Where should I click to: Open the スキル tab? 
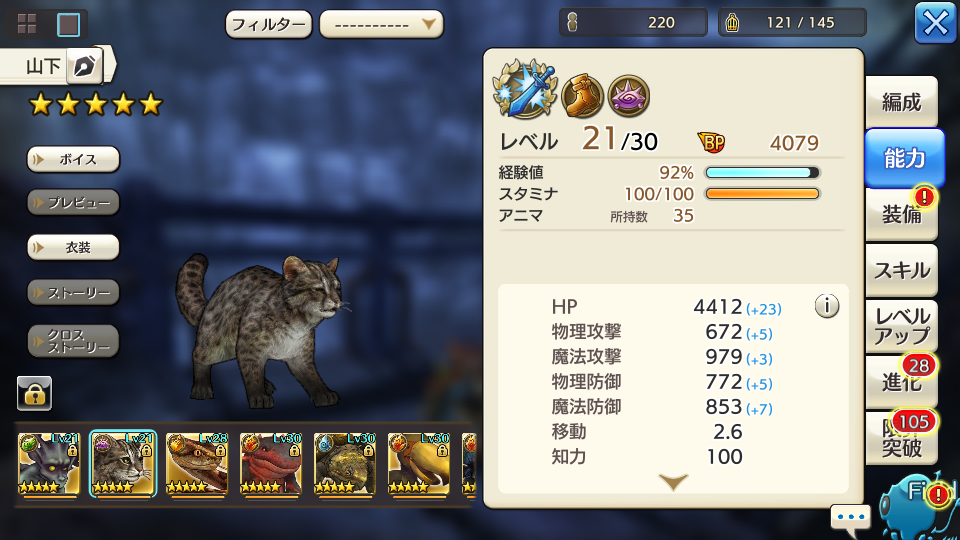(901, 270)
